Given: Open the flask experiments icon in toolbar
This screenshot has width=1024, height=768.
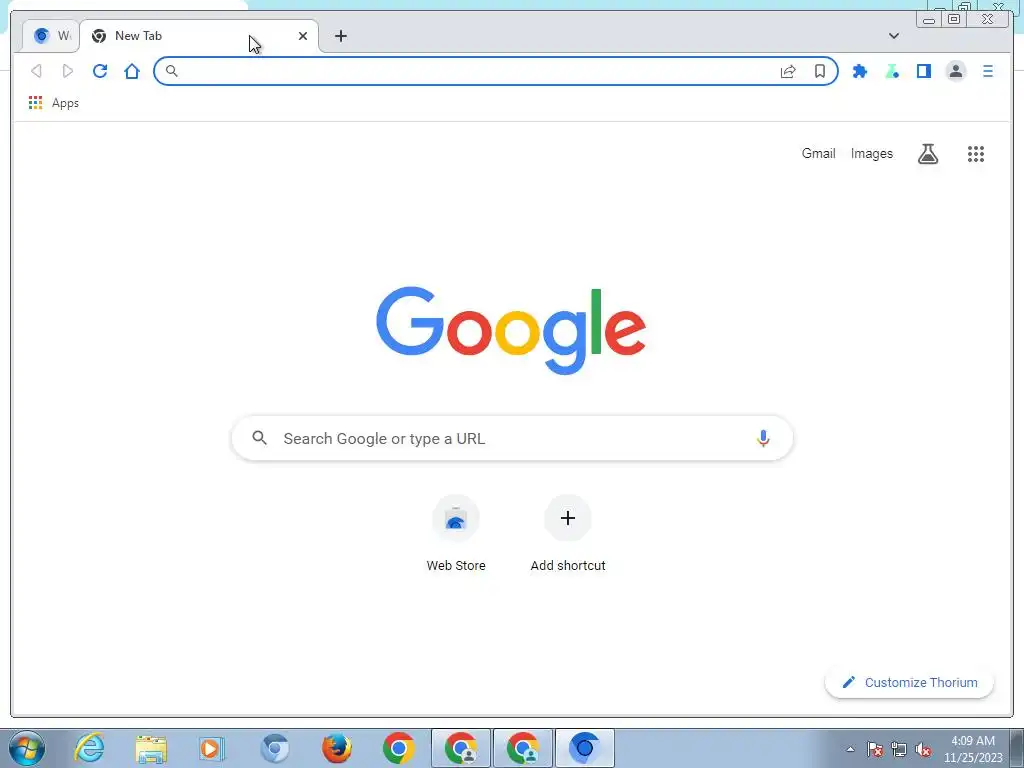Looking at the screenshot, I should coord(892,71).
